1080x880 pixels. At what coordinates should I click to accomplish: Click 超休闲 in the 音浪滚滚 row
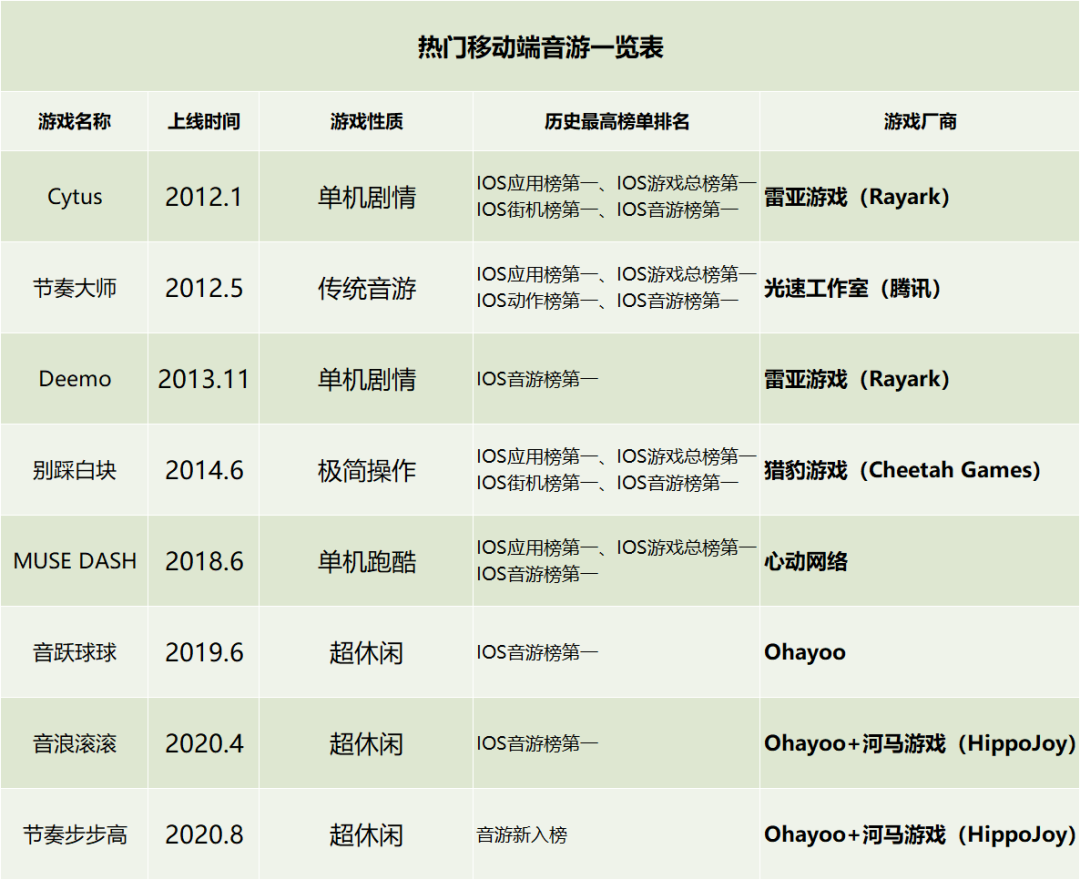click(366, 744)
